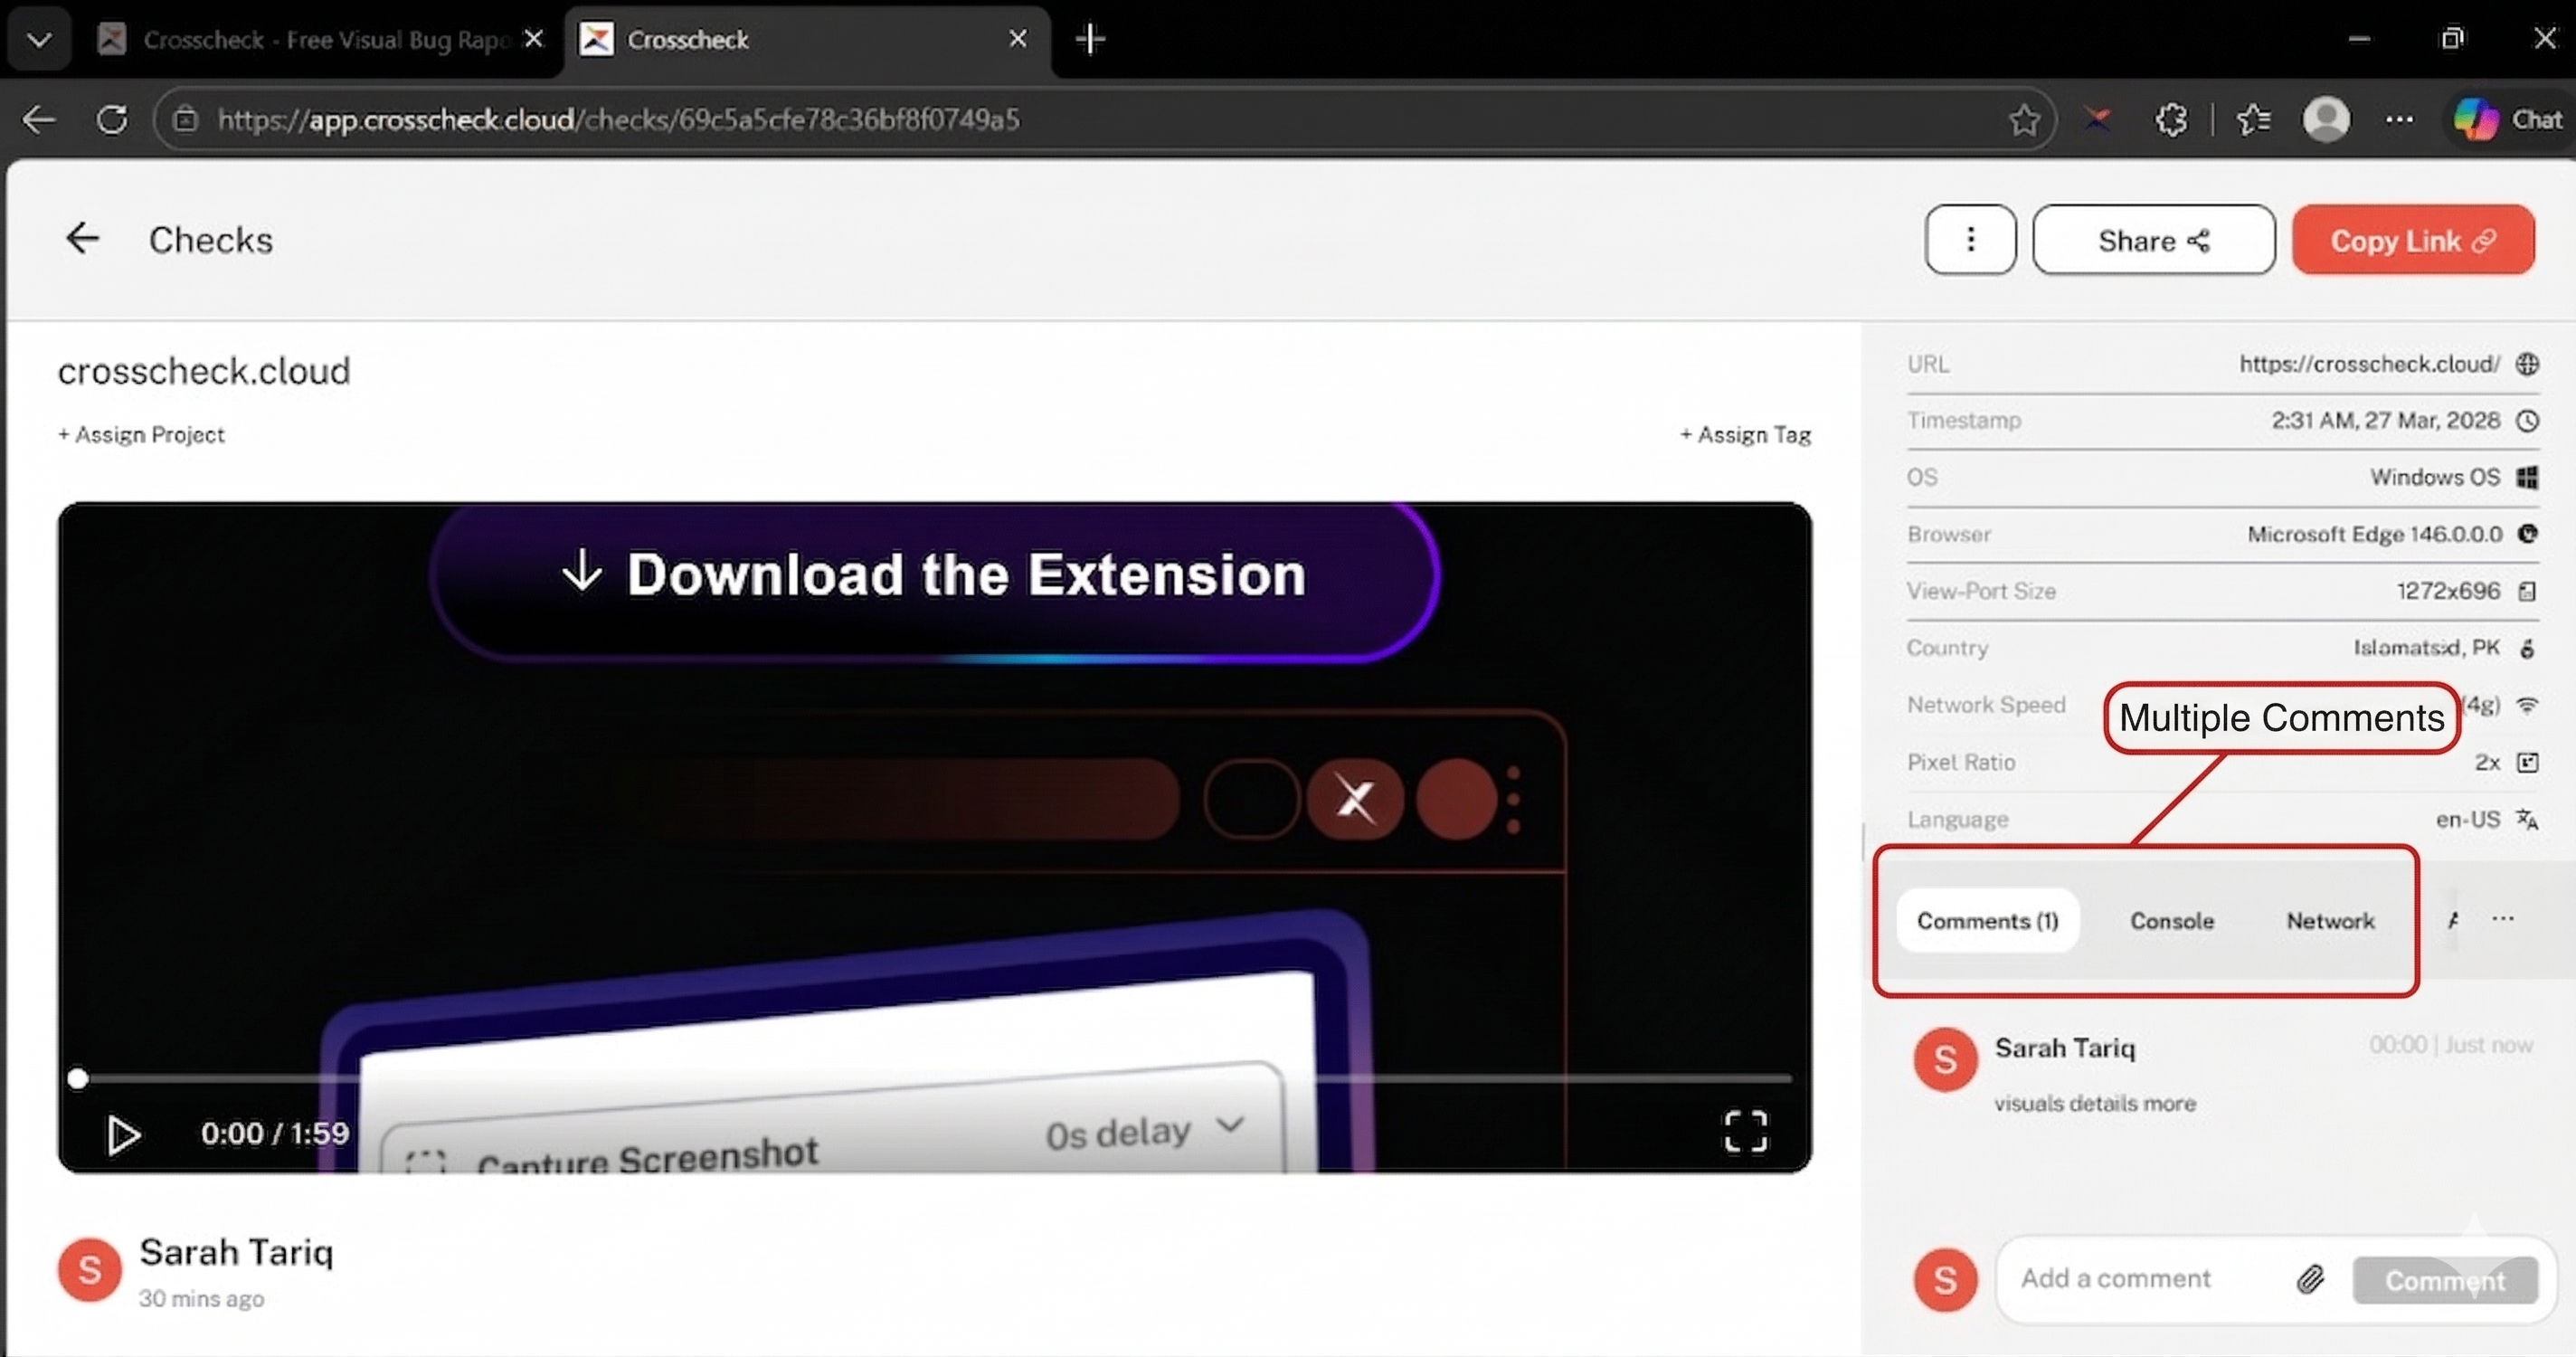Click the back arrow next to Checks

(82, 238)
